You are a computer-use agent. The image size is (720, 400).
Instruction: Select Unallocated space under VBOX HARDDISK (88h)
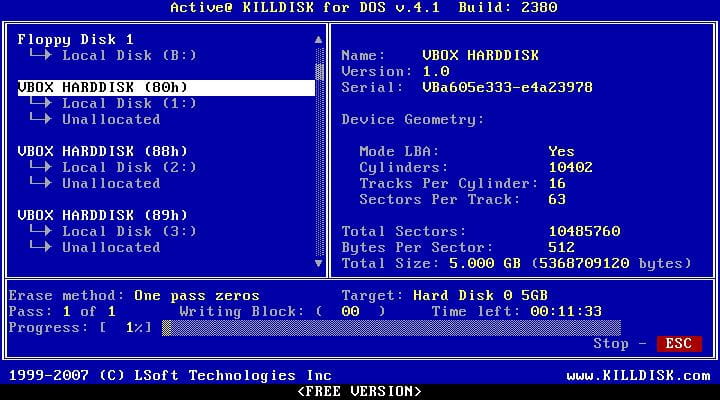(110, 183)
